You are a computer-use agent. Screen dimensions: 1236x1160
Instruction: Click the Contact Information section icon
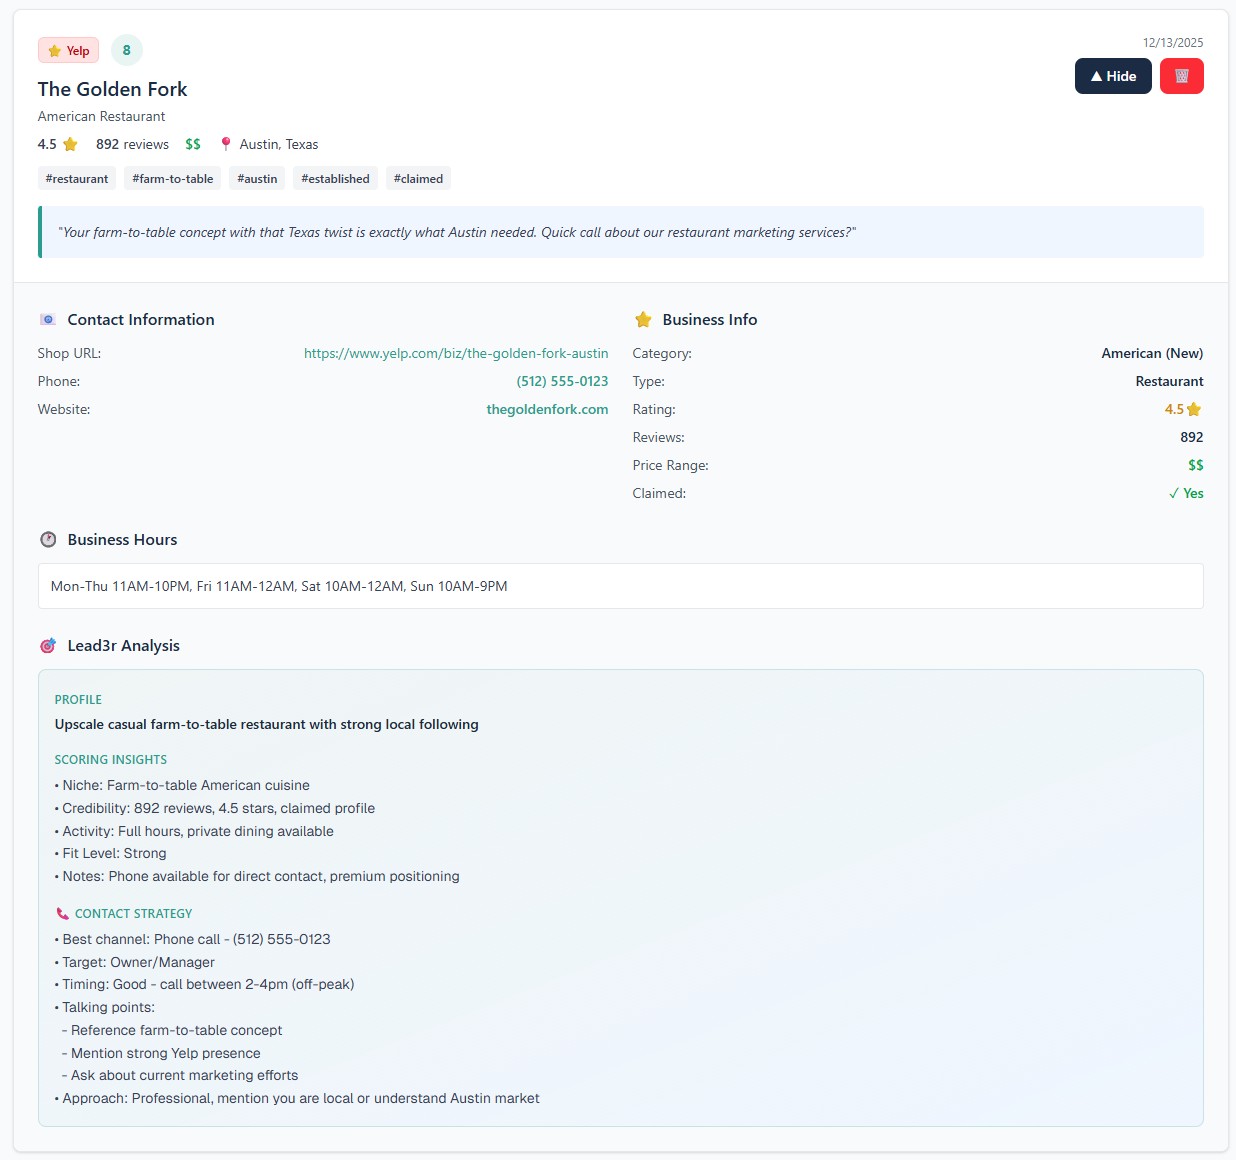tap(48, 320)
